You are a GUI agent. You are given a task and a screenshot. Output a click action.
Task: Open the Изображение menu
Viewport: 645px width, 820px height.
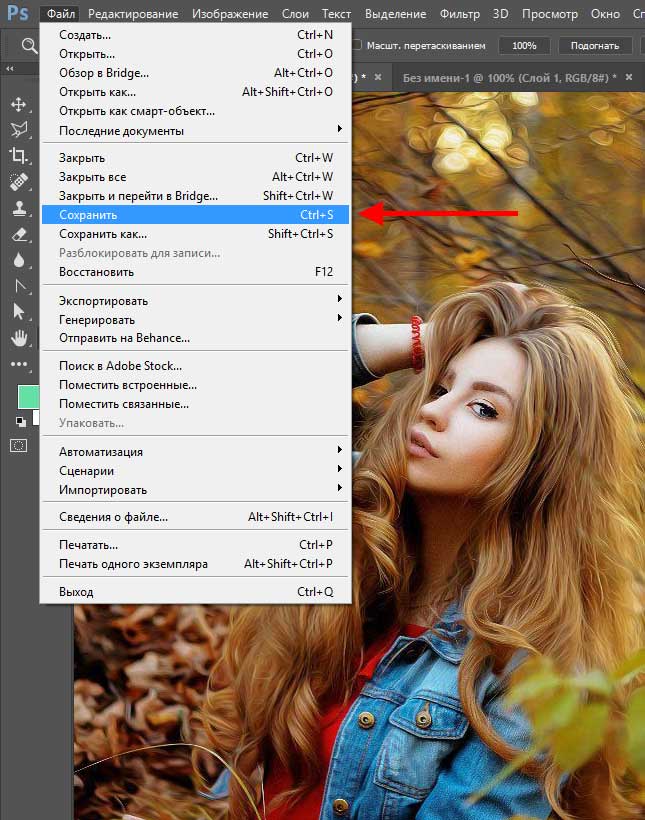click(230, 14)
